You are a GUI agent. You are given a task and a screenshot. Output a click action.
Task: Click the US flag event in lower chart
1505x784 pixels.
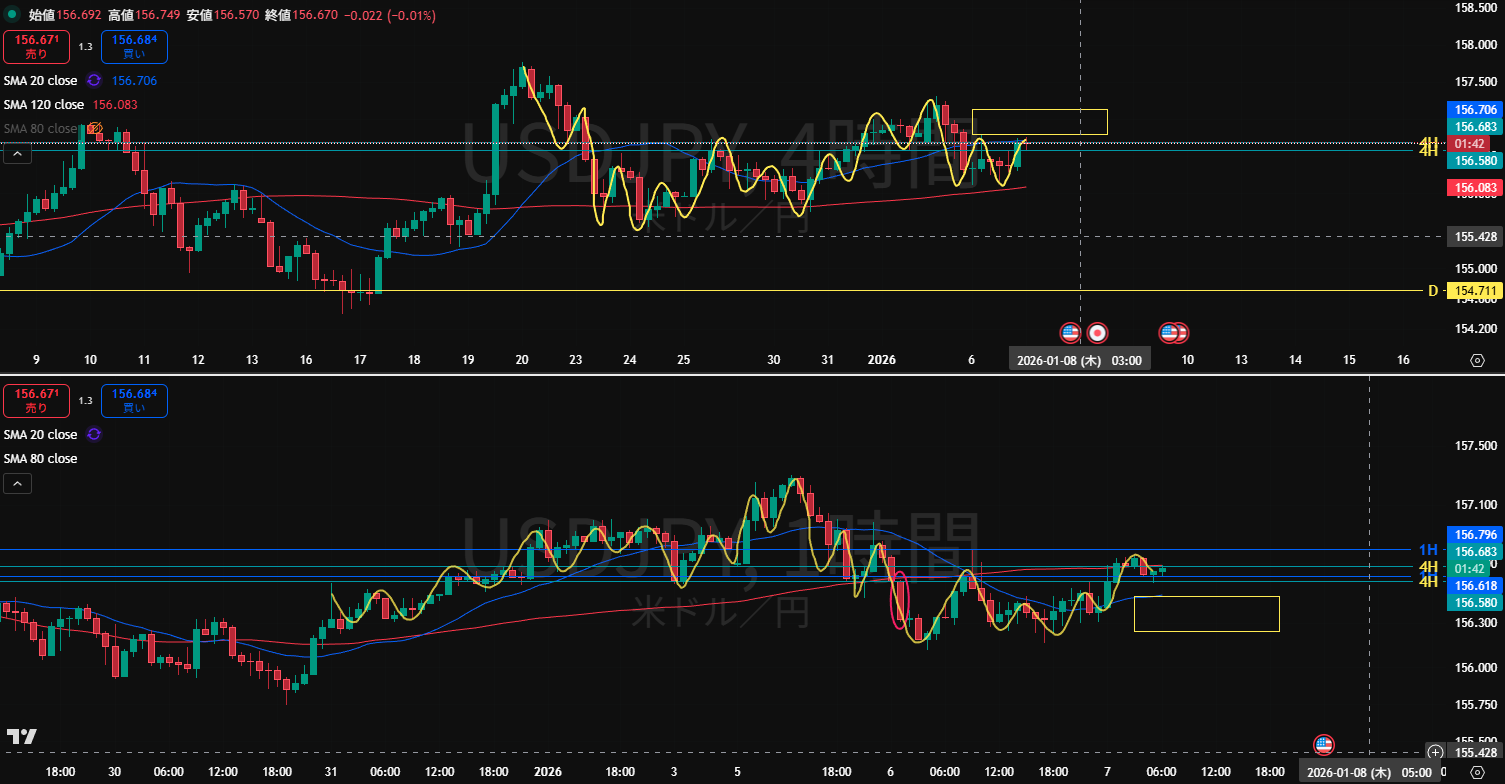coord(1323,744)
